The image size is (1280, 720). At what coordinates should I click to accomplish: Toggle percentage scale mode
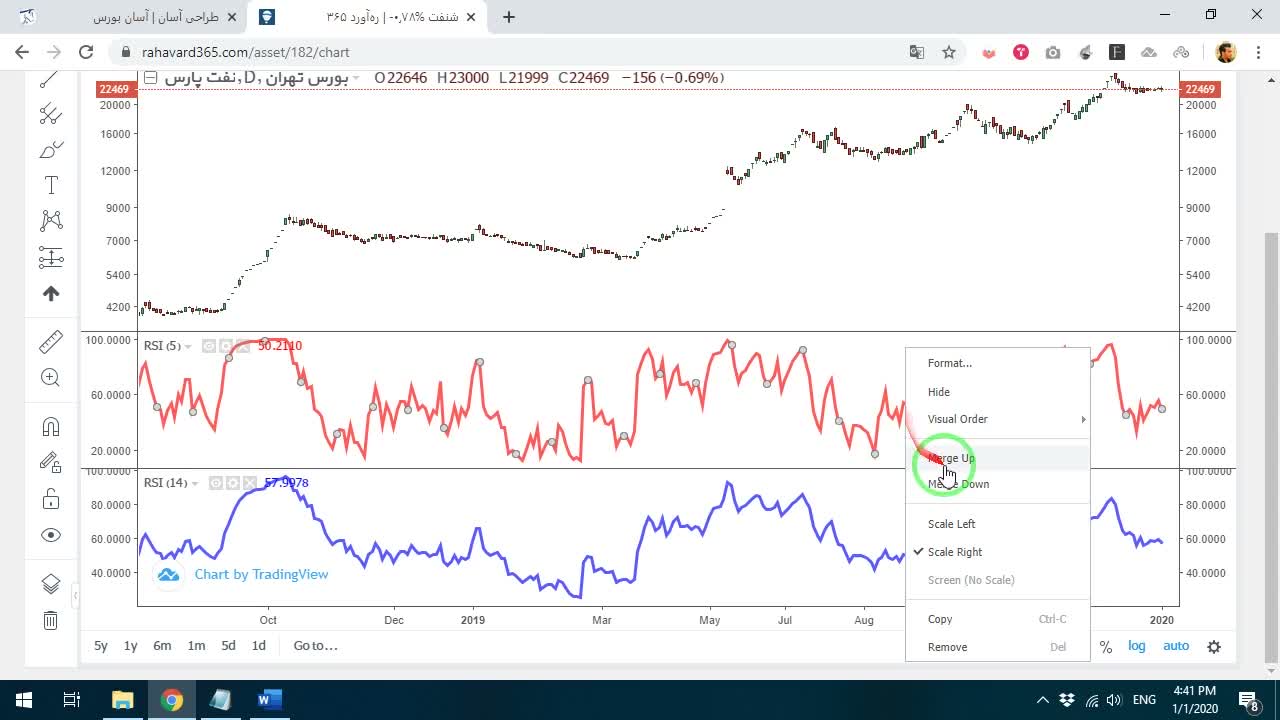pyautogui.click(x=1106, y=647)
